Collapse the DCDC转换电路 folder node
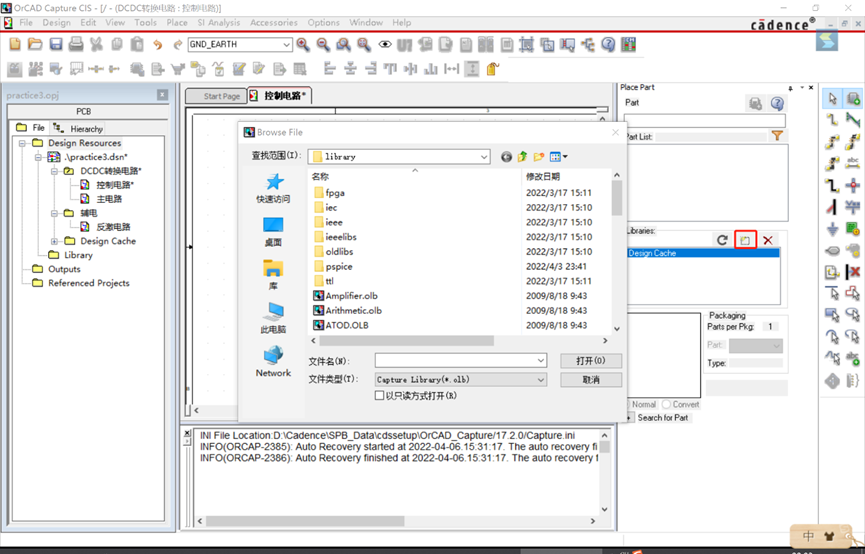This screenshot has height=554, width=865. (55, 171)
